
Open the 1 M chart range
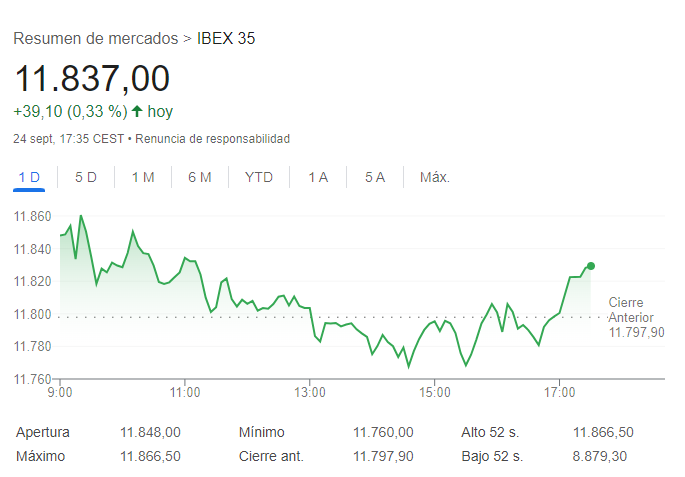143,177
